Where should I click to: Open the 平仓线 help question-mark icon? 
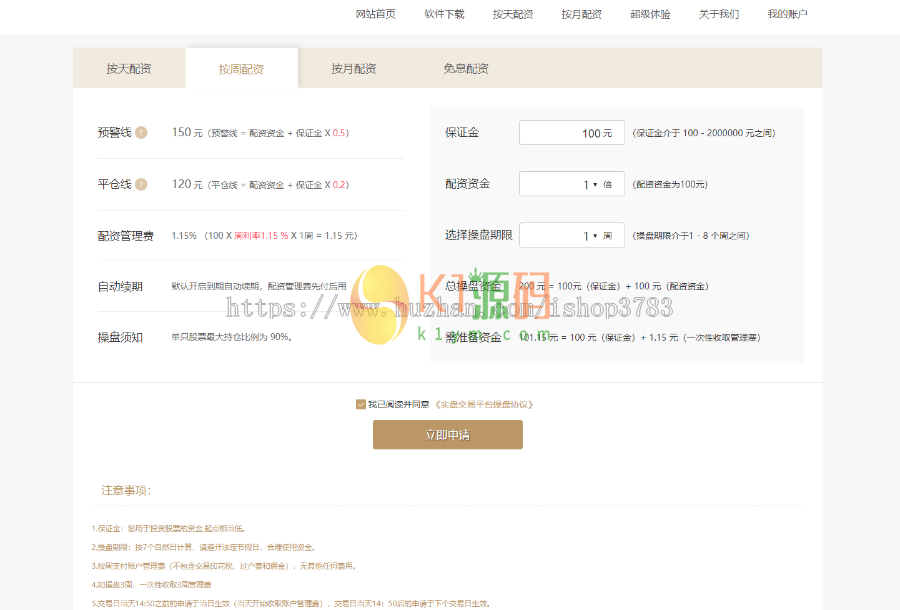(141, 184)
